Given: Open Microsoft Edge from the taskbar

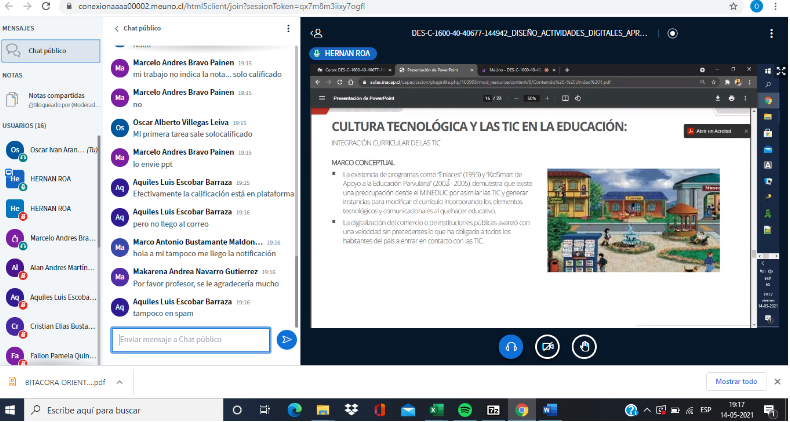Looking at the screenshot, I should tap(295, 410).
